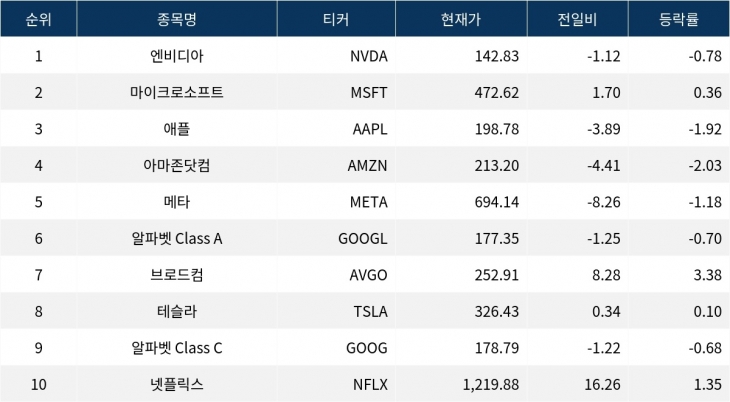Click the 등락률 column header
The image size is (730, 402).
[x=678, y=19]
